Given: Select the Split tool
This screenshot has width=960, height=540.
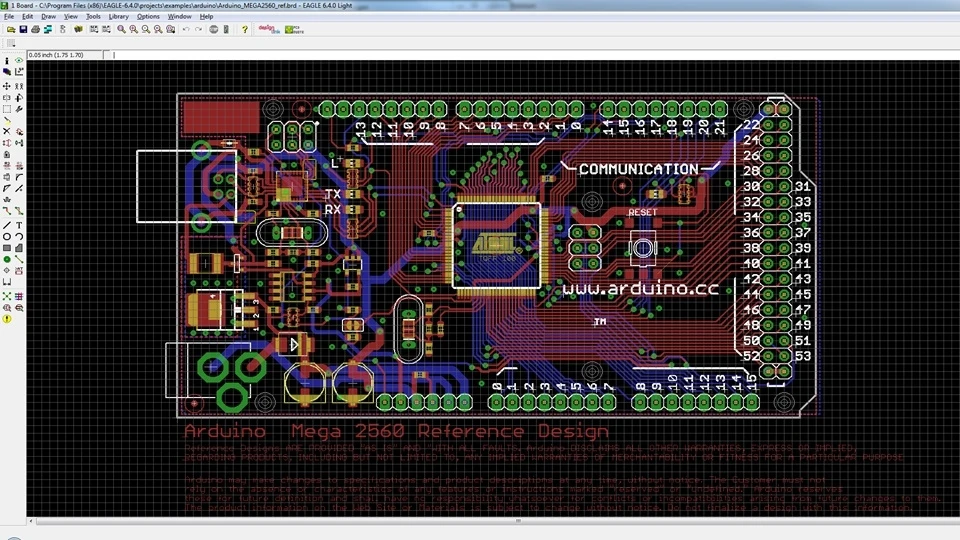Looking at the screenshot, I should coord(7,188).
